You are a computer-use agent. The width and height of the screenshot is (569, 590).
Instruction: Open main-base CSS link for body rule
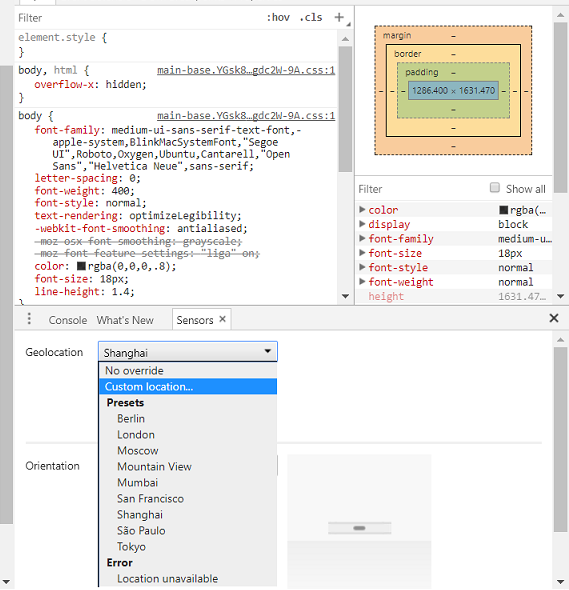coord(246,116)
